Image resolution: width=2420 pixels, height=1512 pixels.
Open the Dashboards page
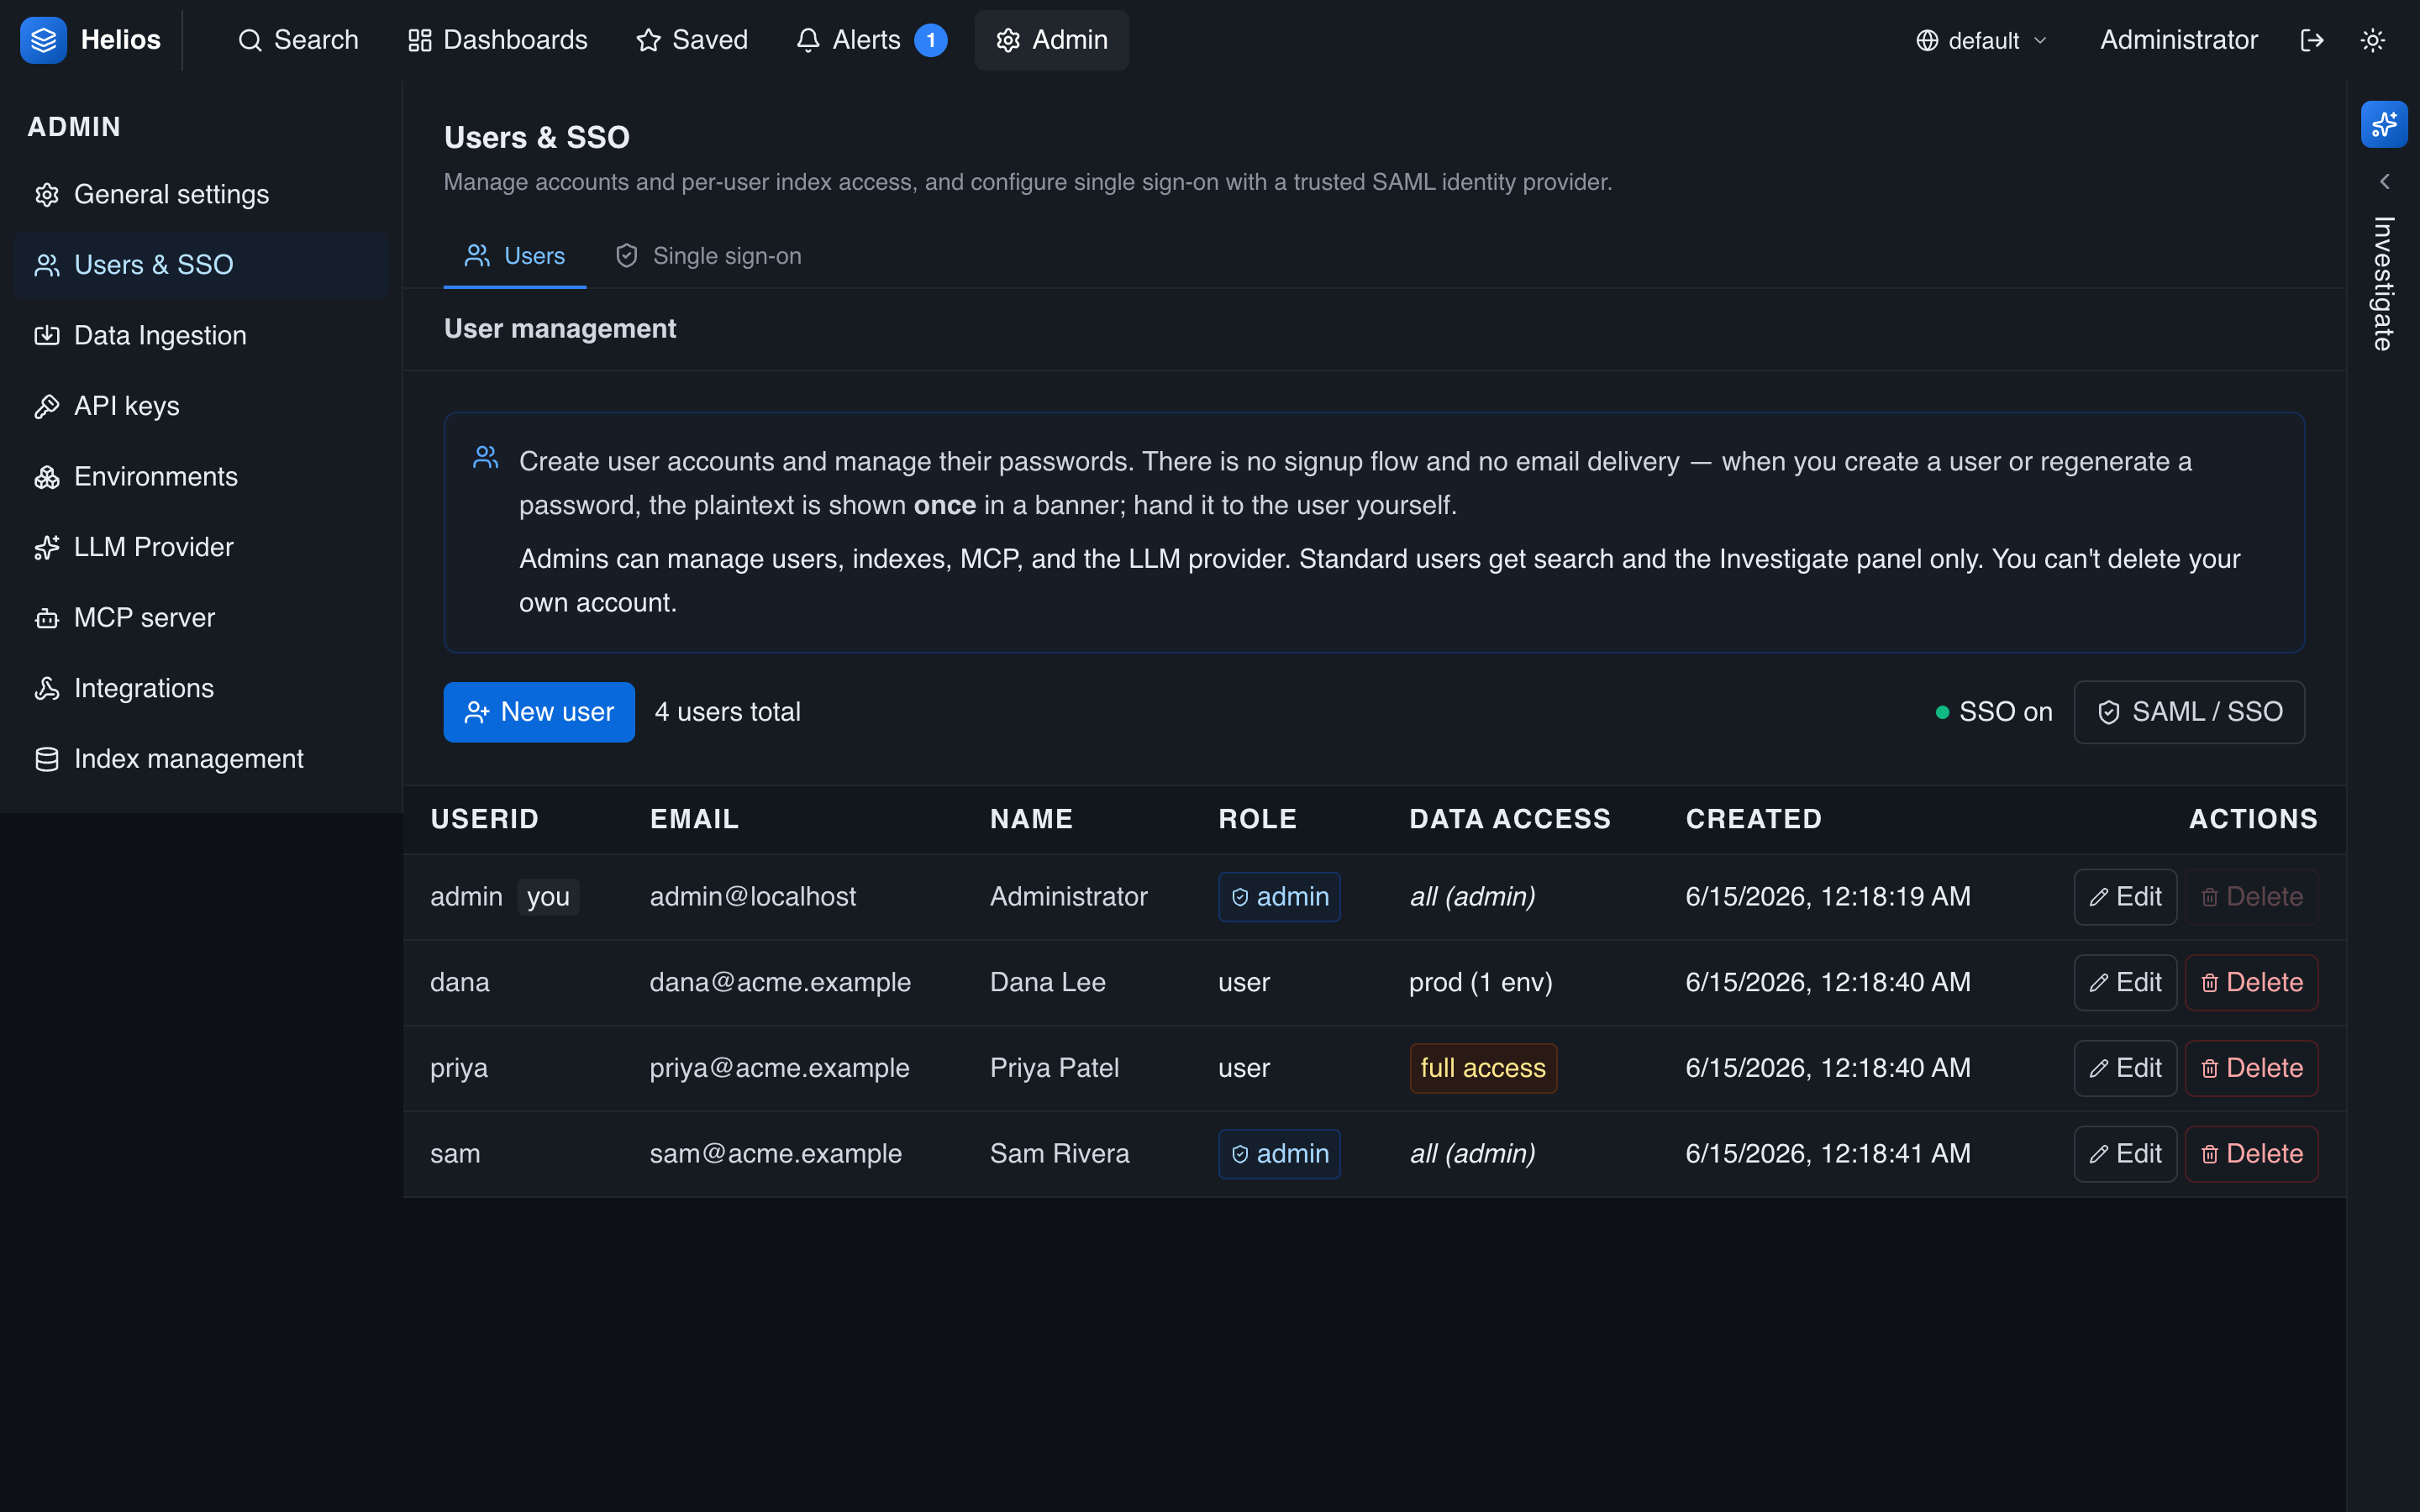click(x=497, y=40)
